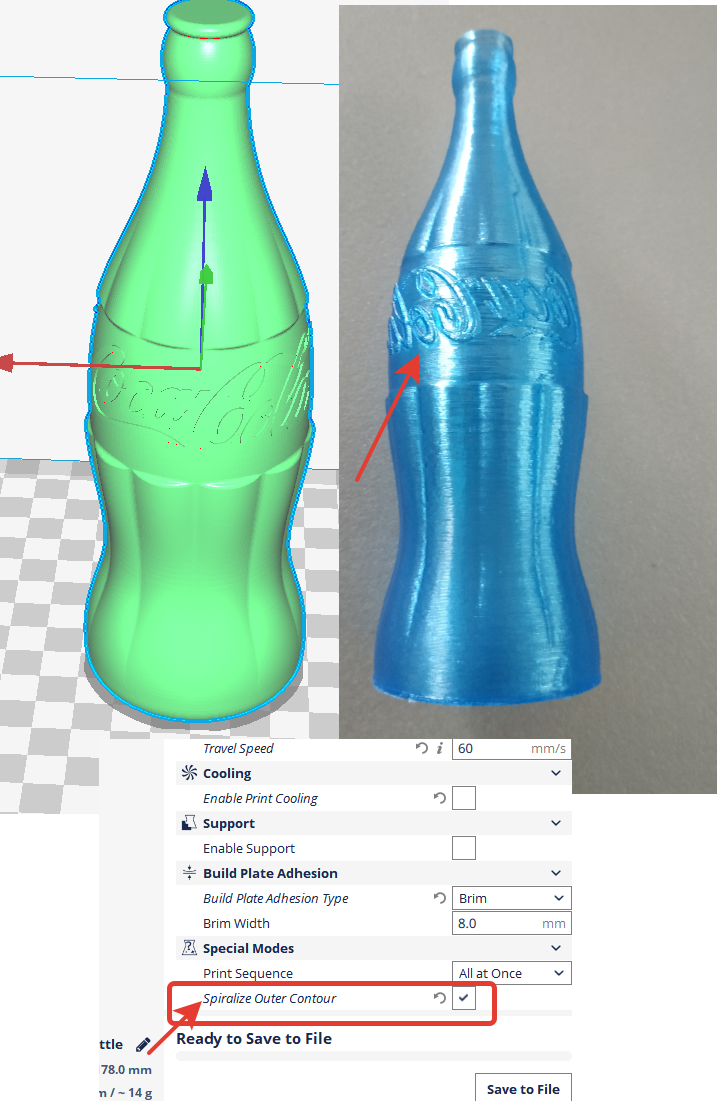Screen dimensions: 718x1102
Task: Click the printed blue bottle photo
Action: (x=490, y=365)
